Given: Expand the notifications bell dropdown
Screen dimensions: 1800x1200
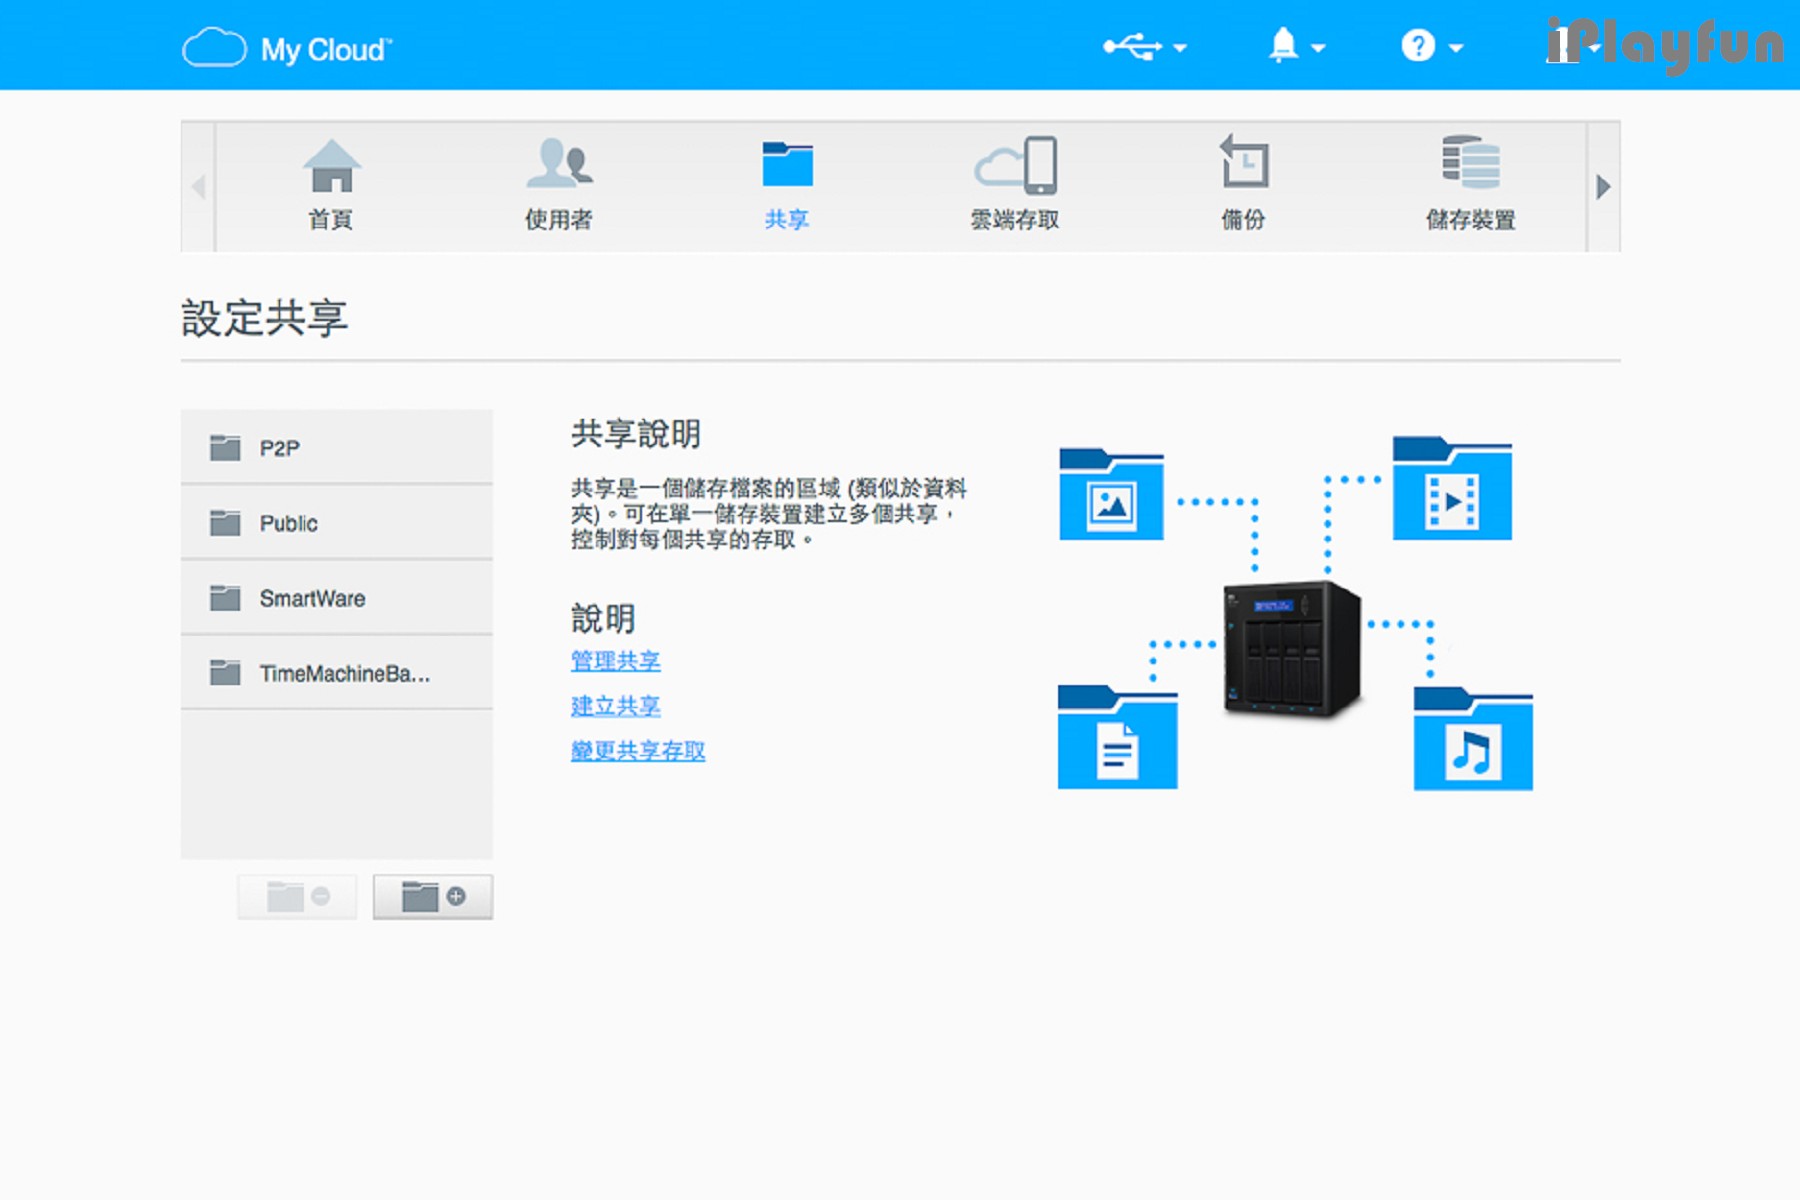Looking at the screenshot, I should point(1296,47).
